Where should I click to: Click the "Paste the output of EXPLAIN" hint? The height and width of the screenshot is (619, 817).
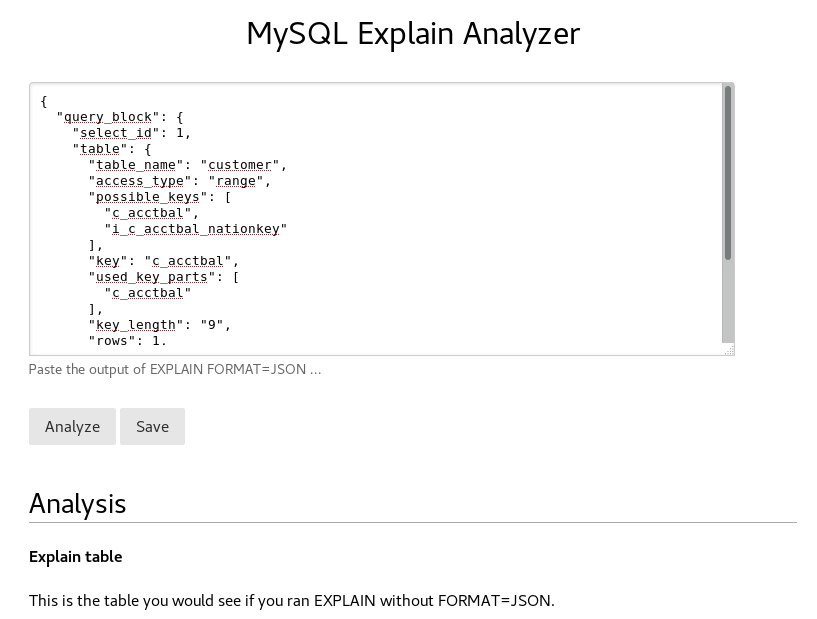[175, 369]
